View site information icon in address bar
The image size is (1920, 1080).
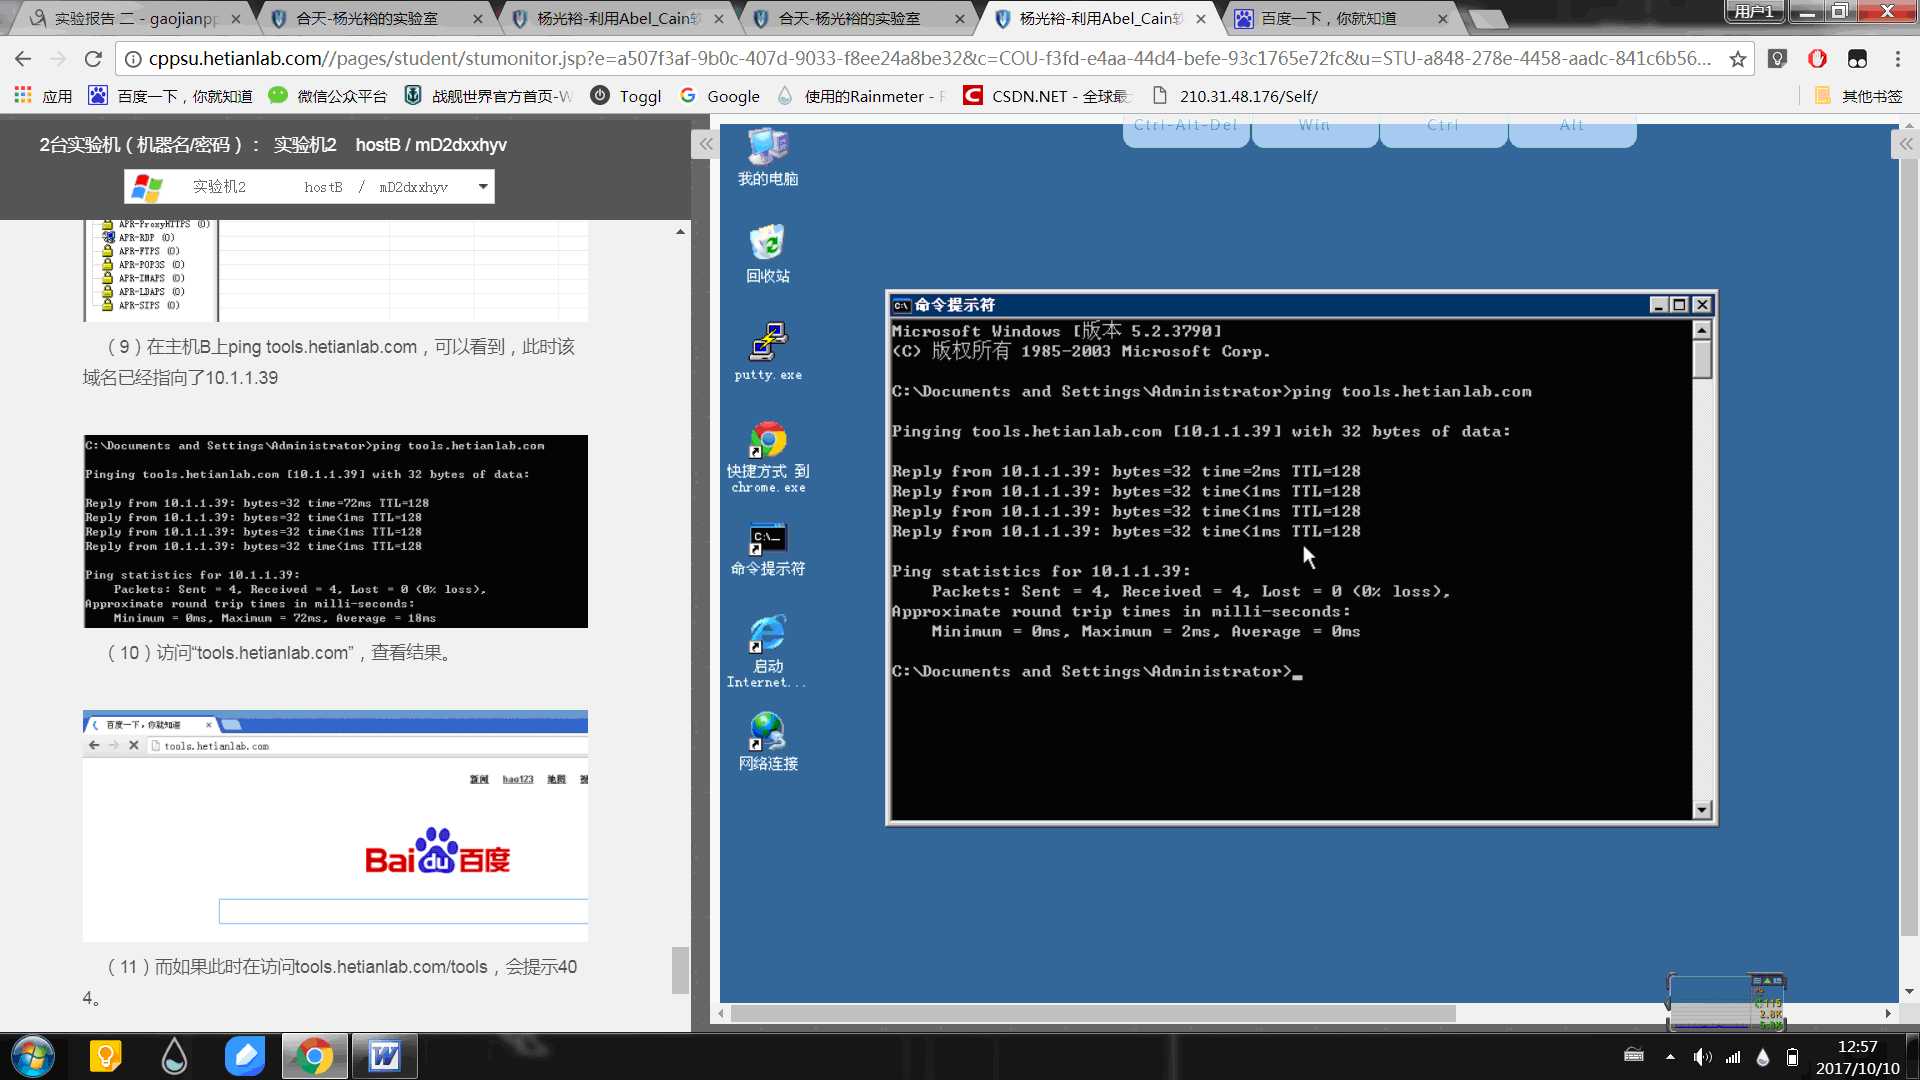(132, 59)
